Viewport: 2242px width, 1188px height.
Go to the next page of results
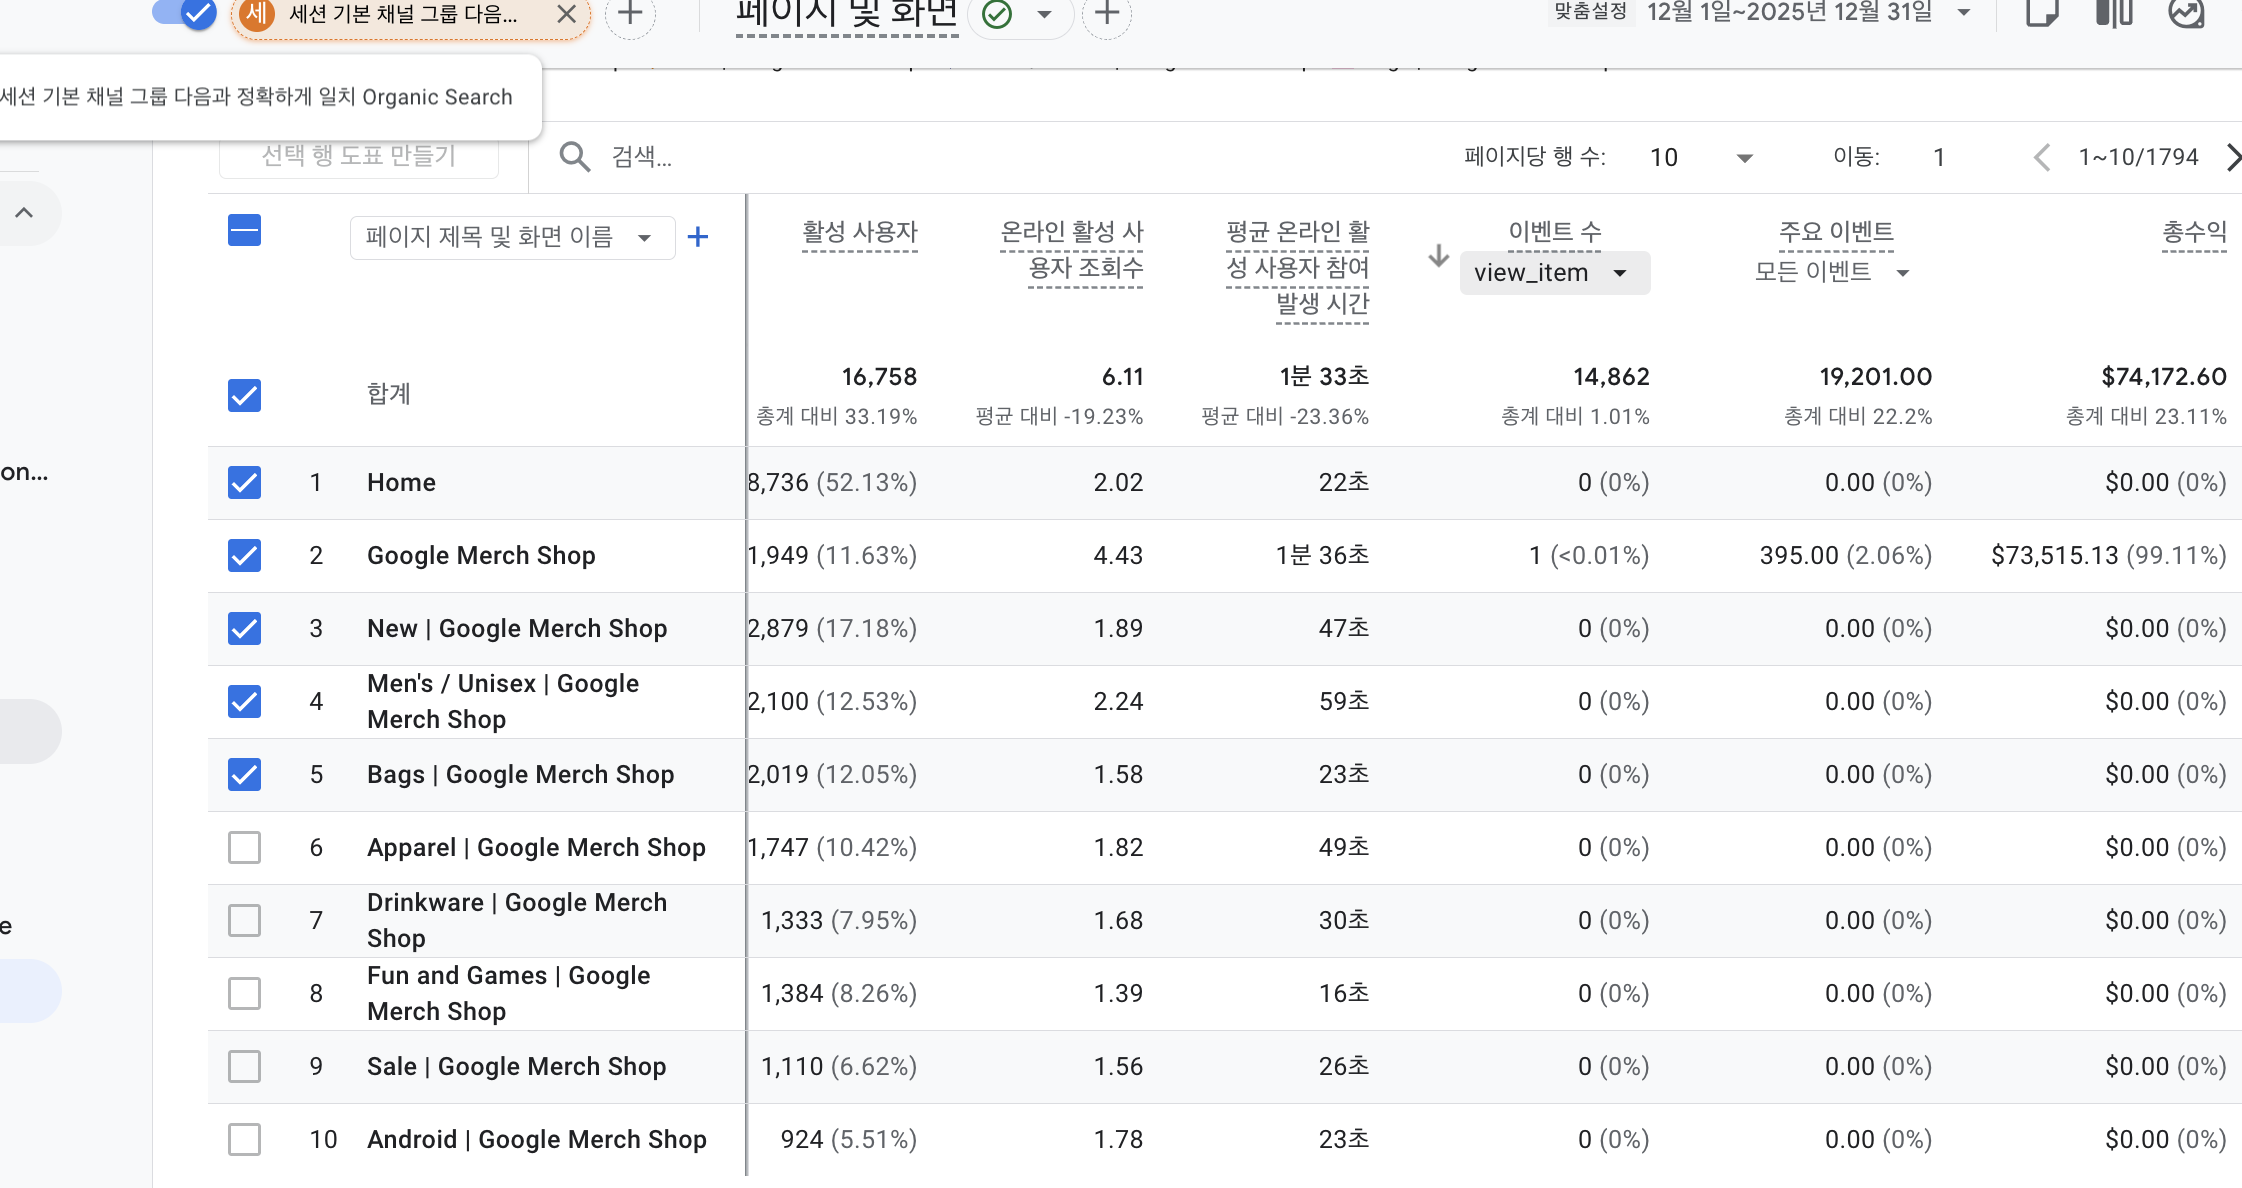pyautogui.click(x=2233, y=157)
